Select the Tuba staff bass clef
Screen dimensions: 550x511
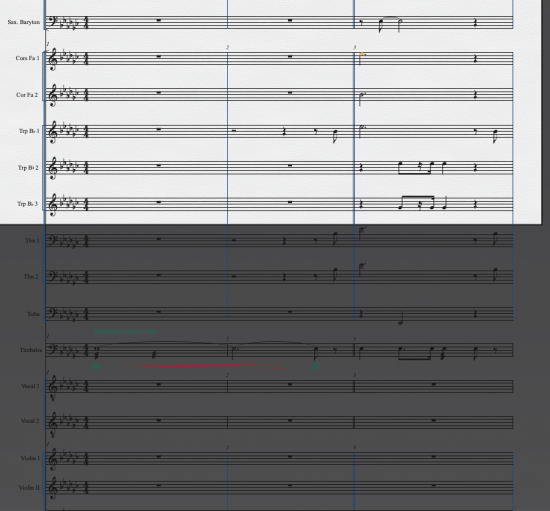51,313
